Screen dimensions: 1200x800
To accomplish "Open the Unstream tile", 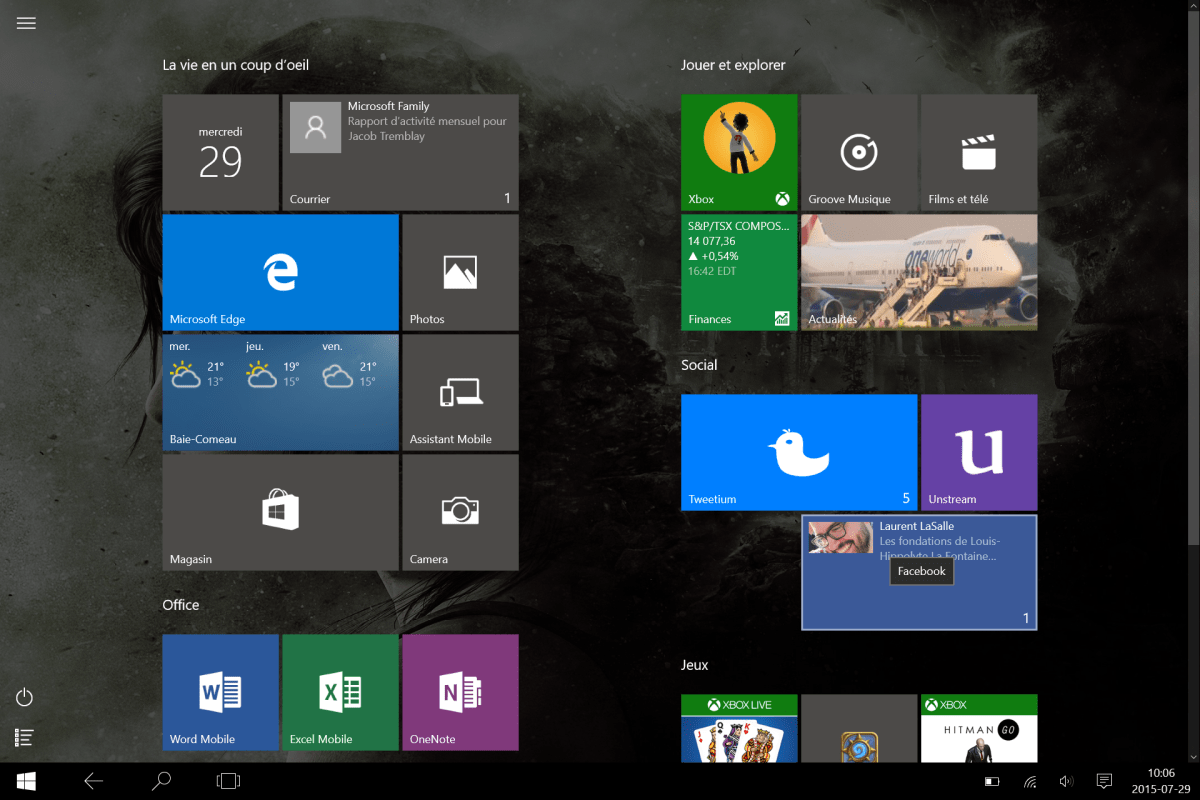I will [979, 452].
